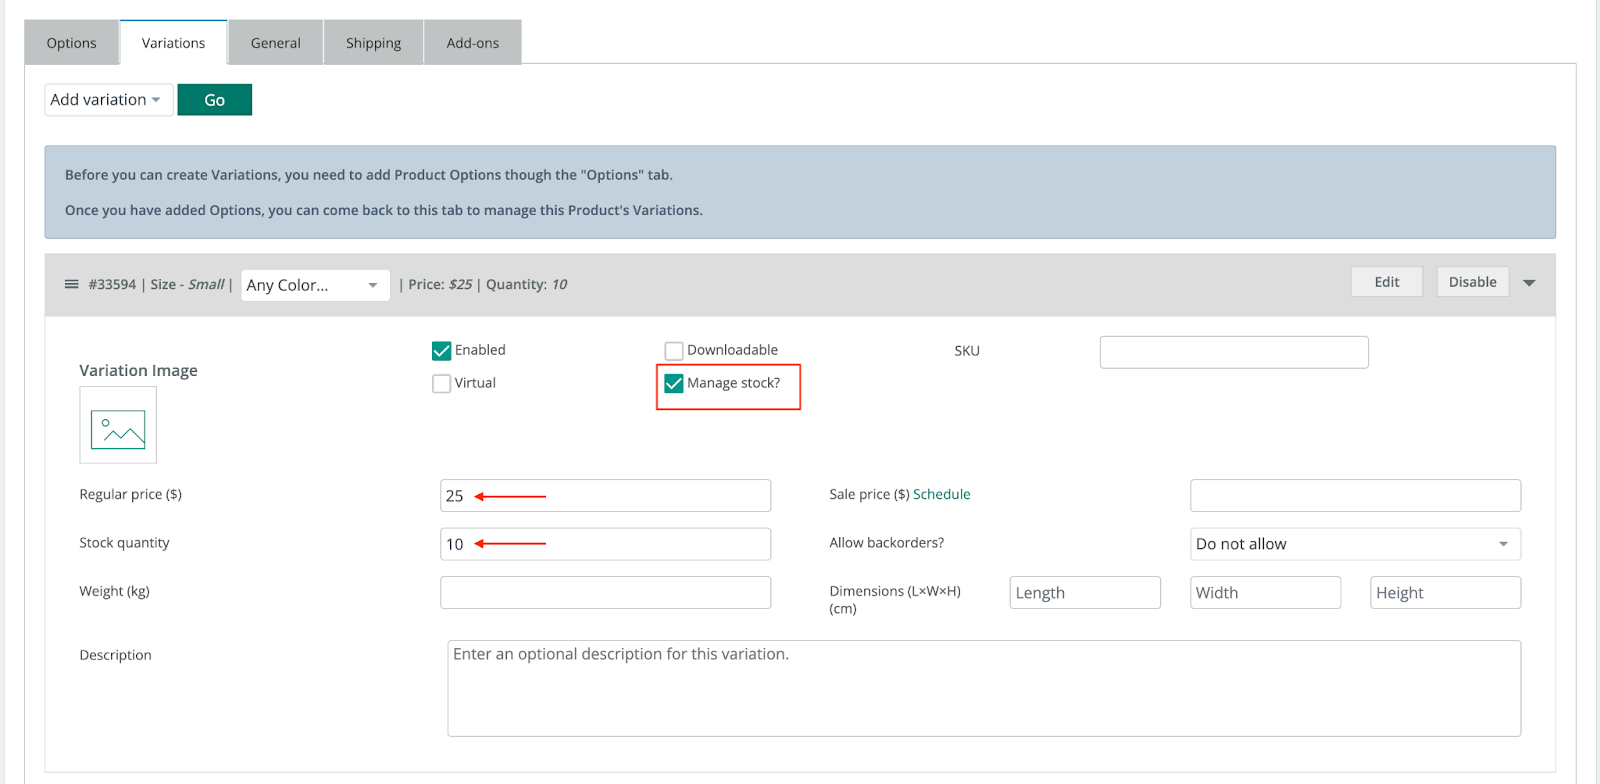Click the Edit variation button
Screen dimensions: 1600x784
tap(1386, 282)
